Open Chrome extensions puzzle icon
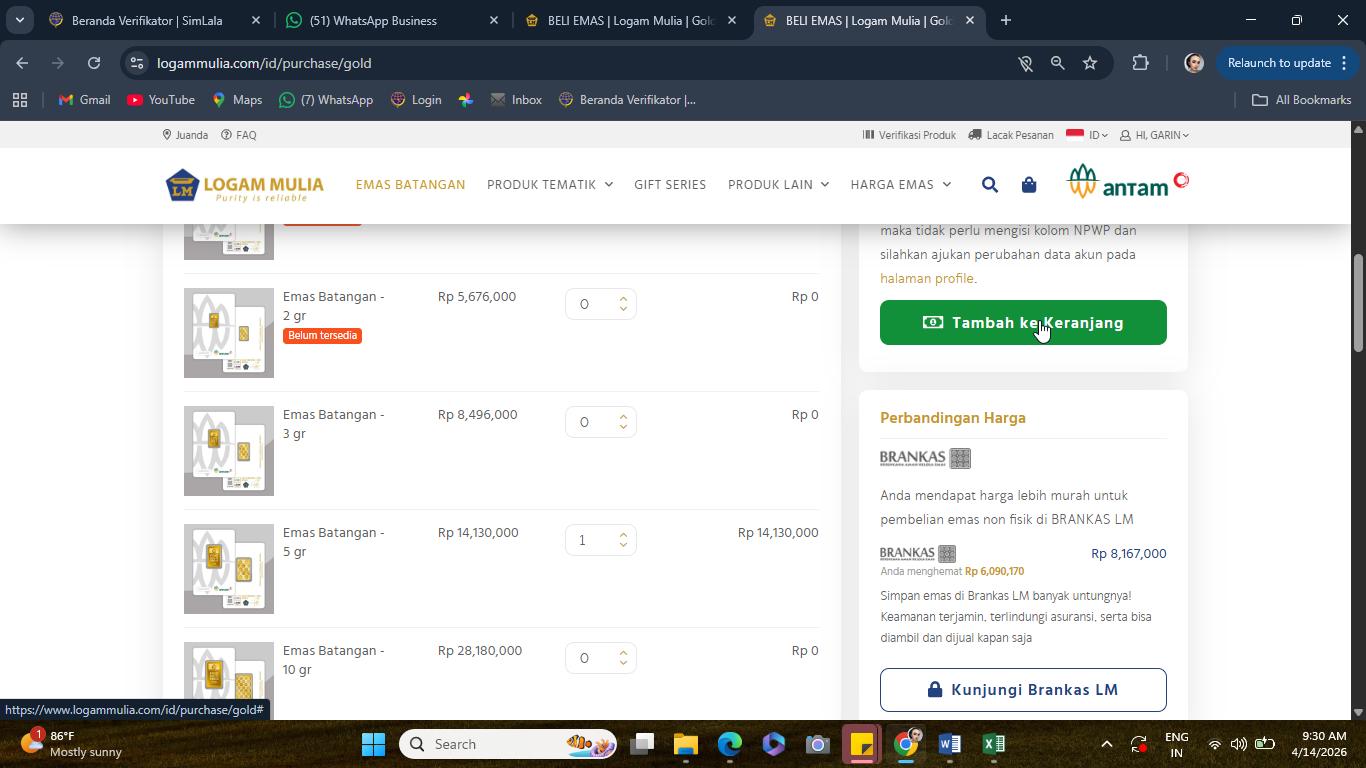The image size is (1366, 768). (1140, 63)
